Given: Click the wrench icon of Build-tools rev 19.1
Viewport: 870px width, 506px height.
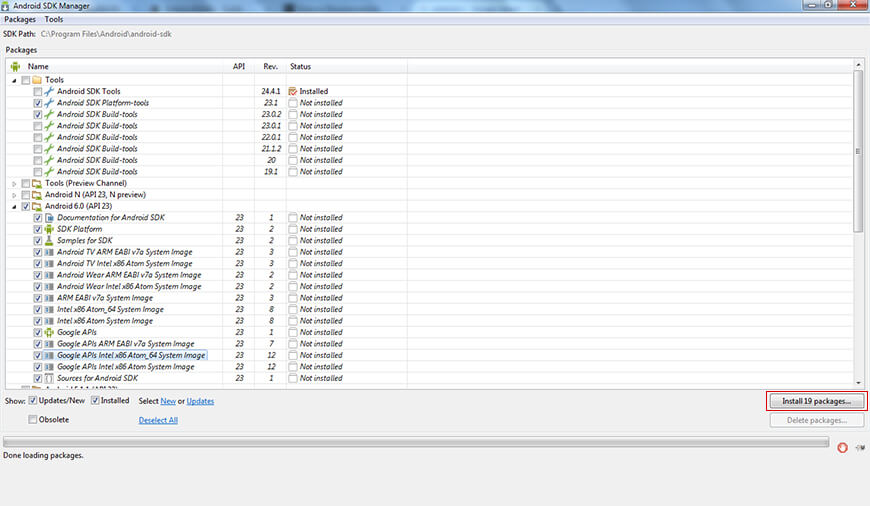Looking at the screenshot, I should (49, 172).
